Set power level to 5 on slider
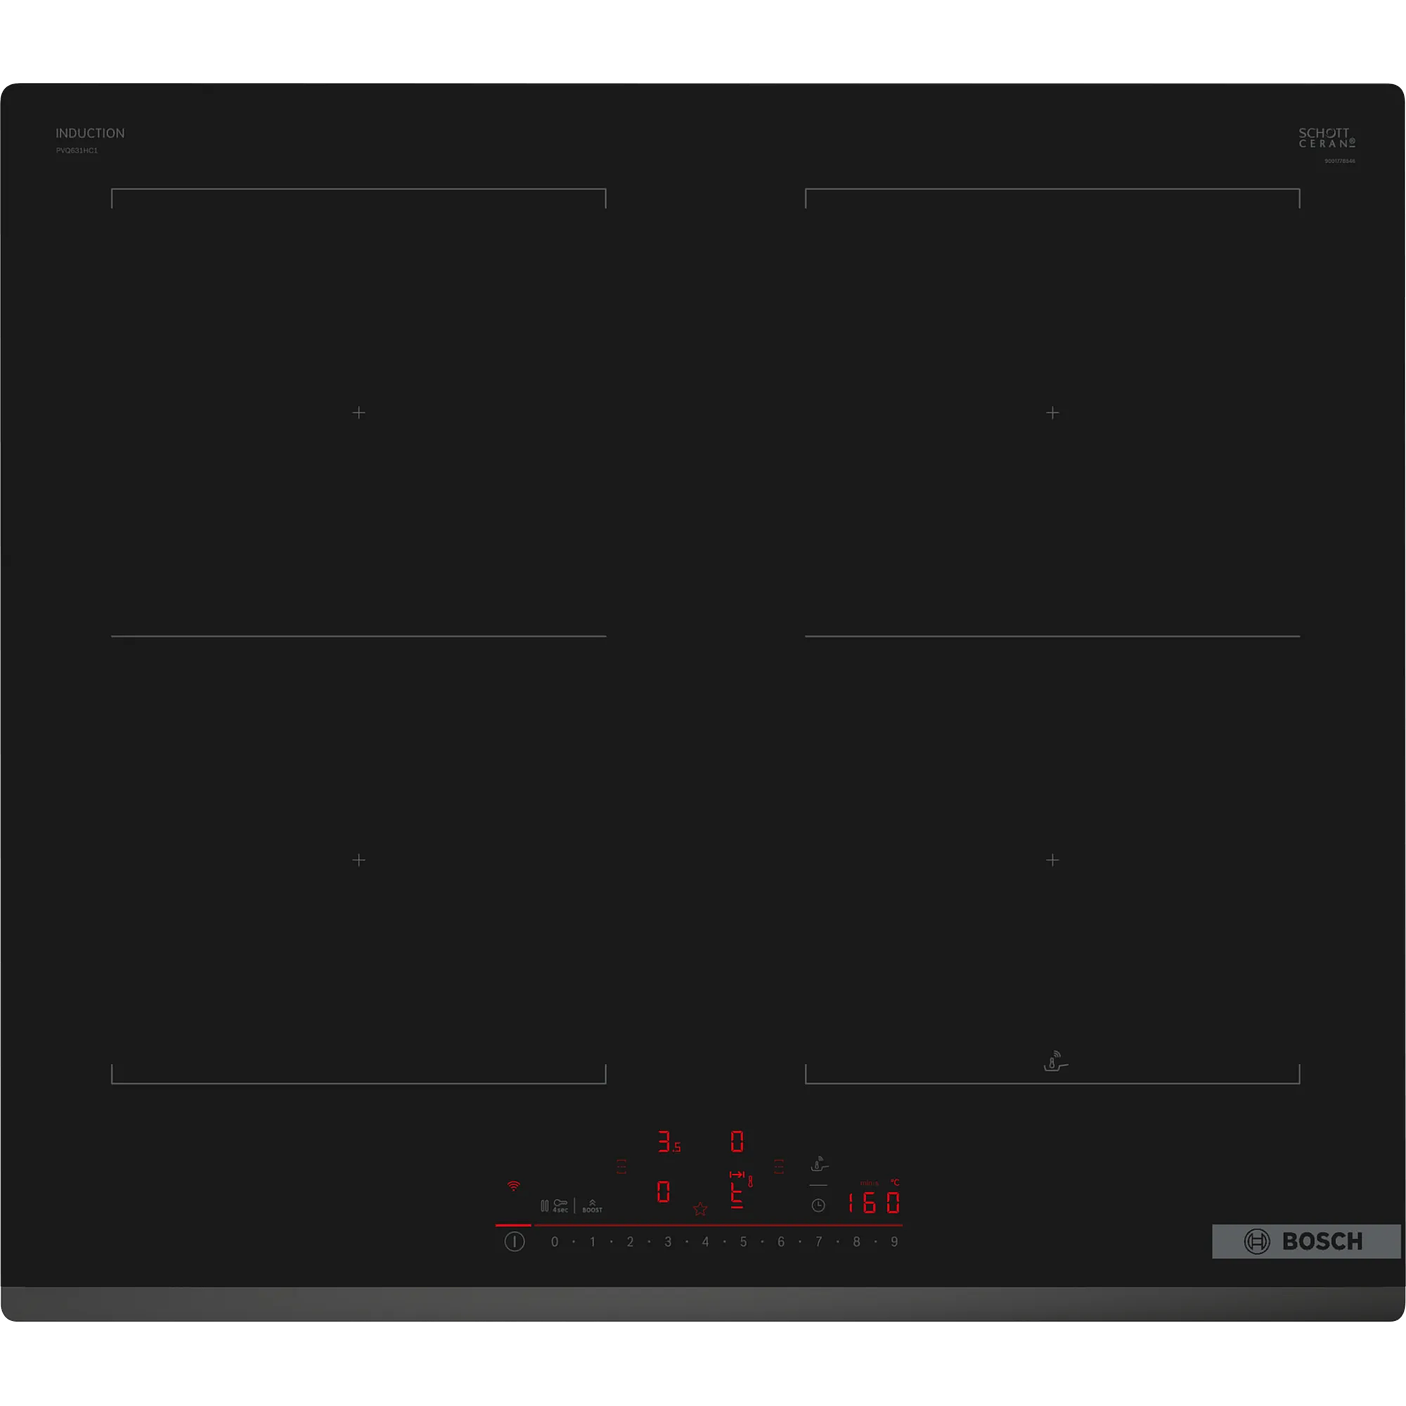Viewport: 1406px width, 1406px height. coord(743,1242)
